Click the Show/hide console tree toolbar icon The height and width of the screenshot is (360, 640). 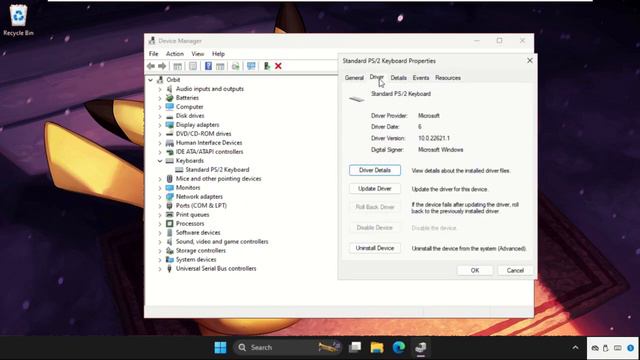click(178, 66)
